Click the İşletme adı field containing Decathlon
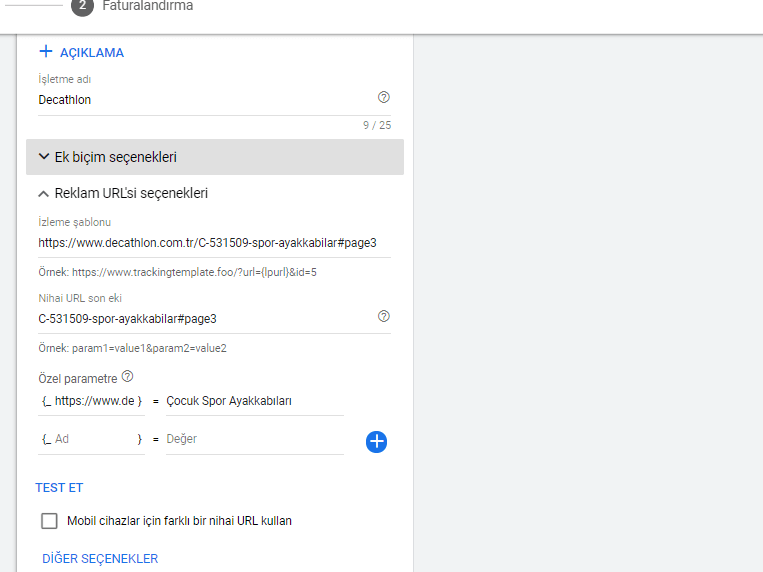Image resolution: width=763 pixels, height=572 pixels. point(200,100)
